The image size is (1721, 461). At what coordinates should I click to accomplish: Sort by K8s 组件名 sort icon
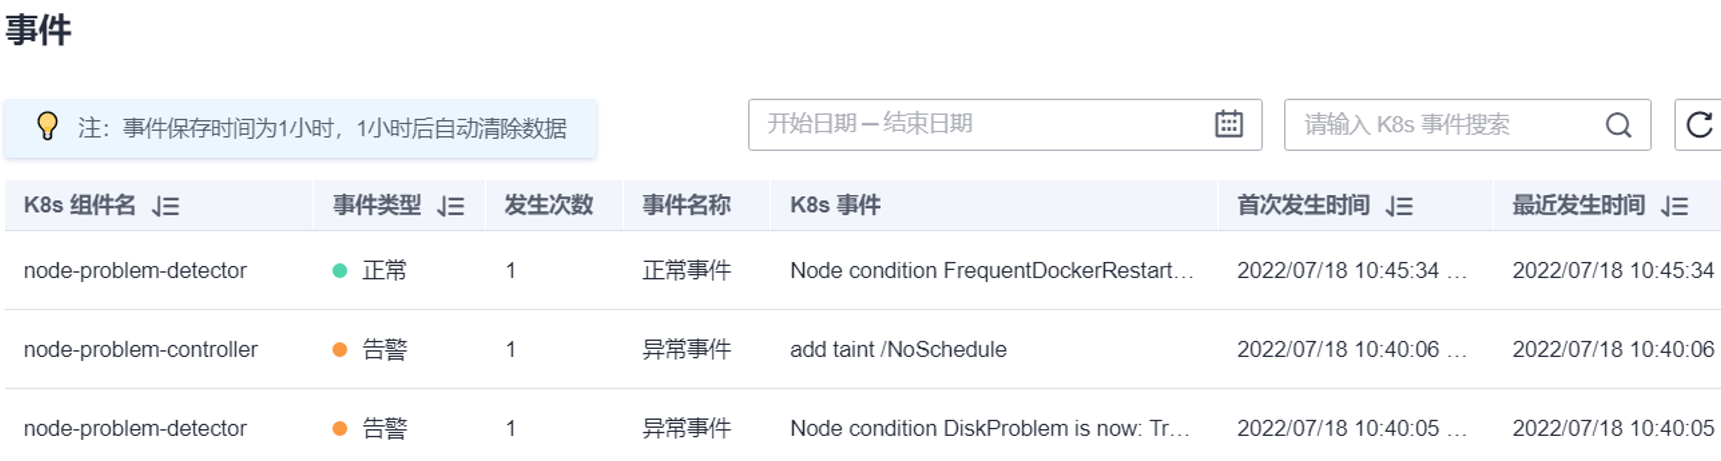coord(166,206)
